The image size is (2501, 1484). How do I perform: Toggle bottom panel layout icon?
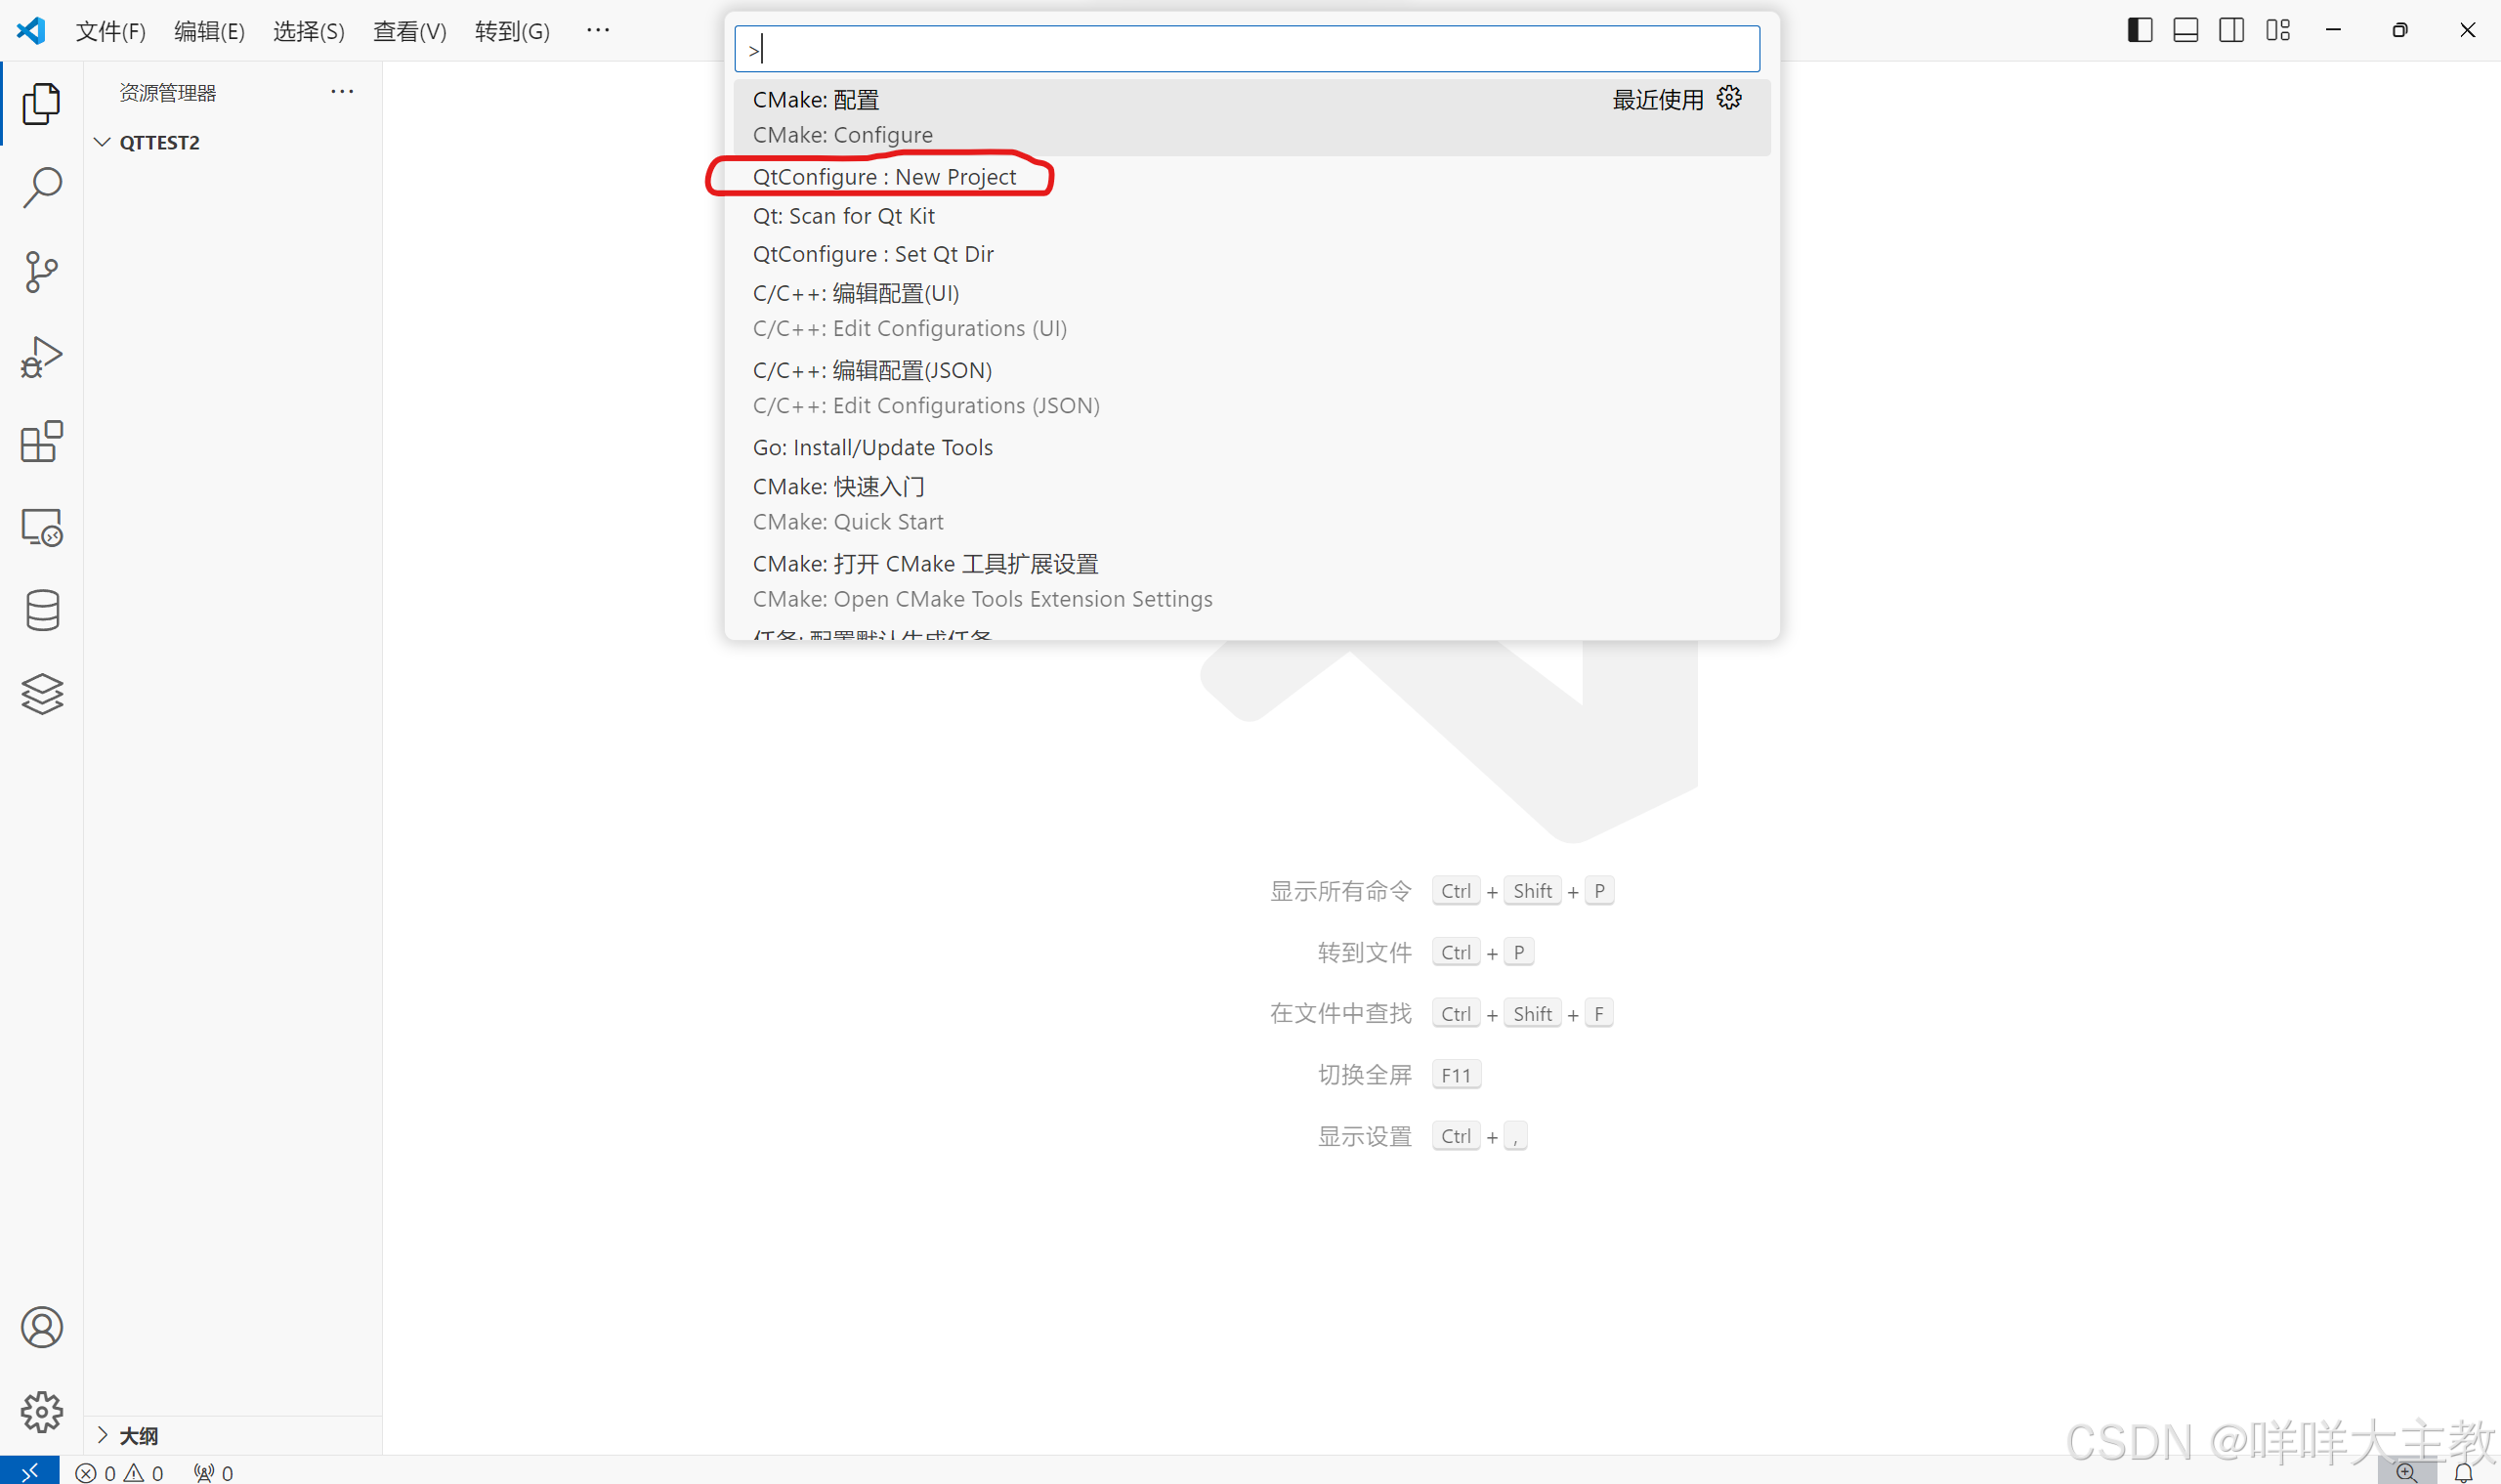(2185, 30)
